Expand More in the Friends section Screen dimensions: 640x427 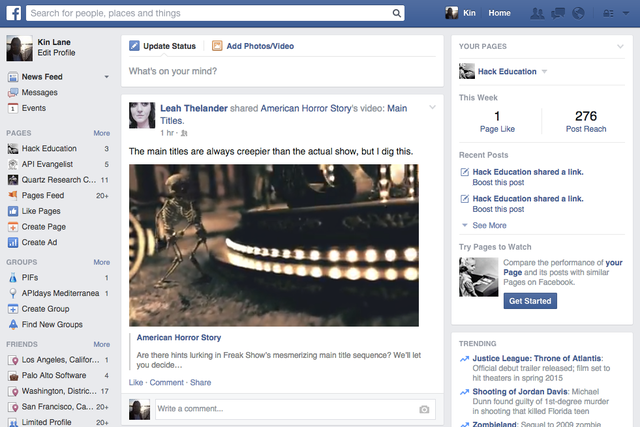coord(102,345)
